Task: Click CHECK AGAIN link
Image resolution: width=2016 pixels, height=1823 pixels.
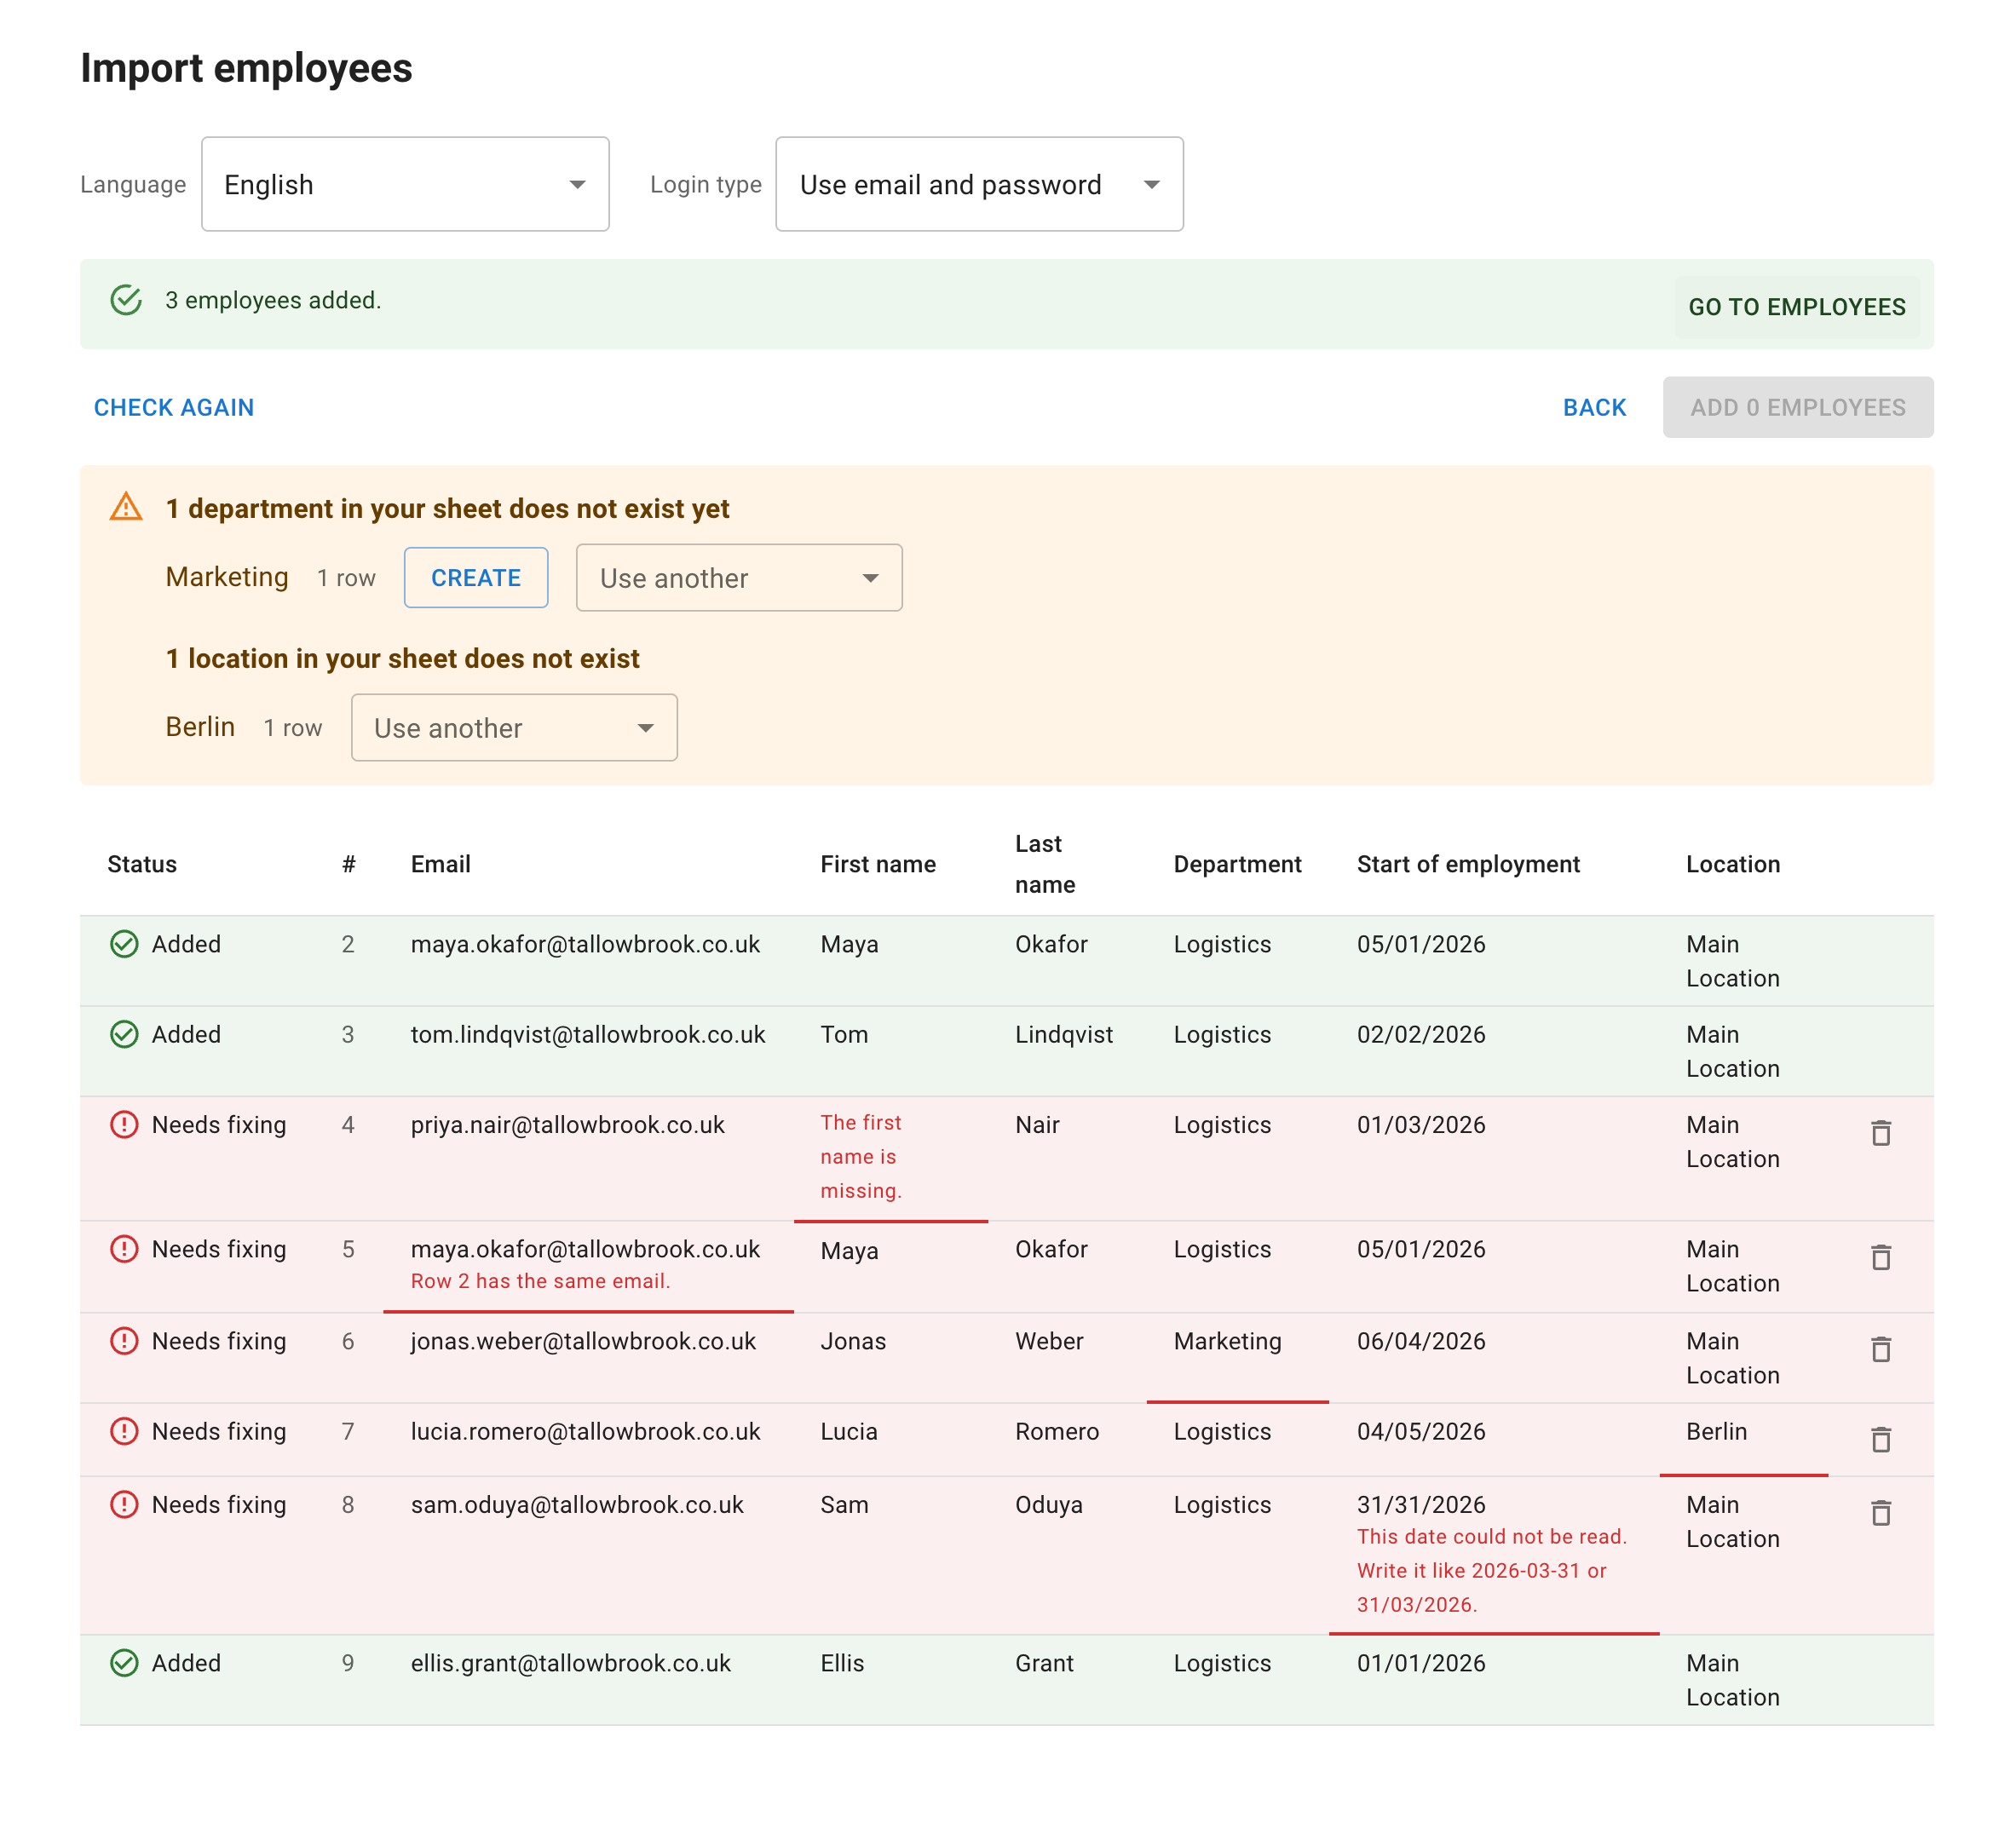Action: click(174, 407)
